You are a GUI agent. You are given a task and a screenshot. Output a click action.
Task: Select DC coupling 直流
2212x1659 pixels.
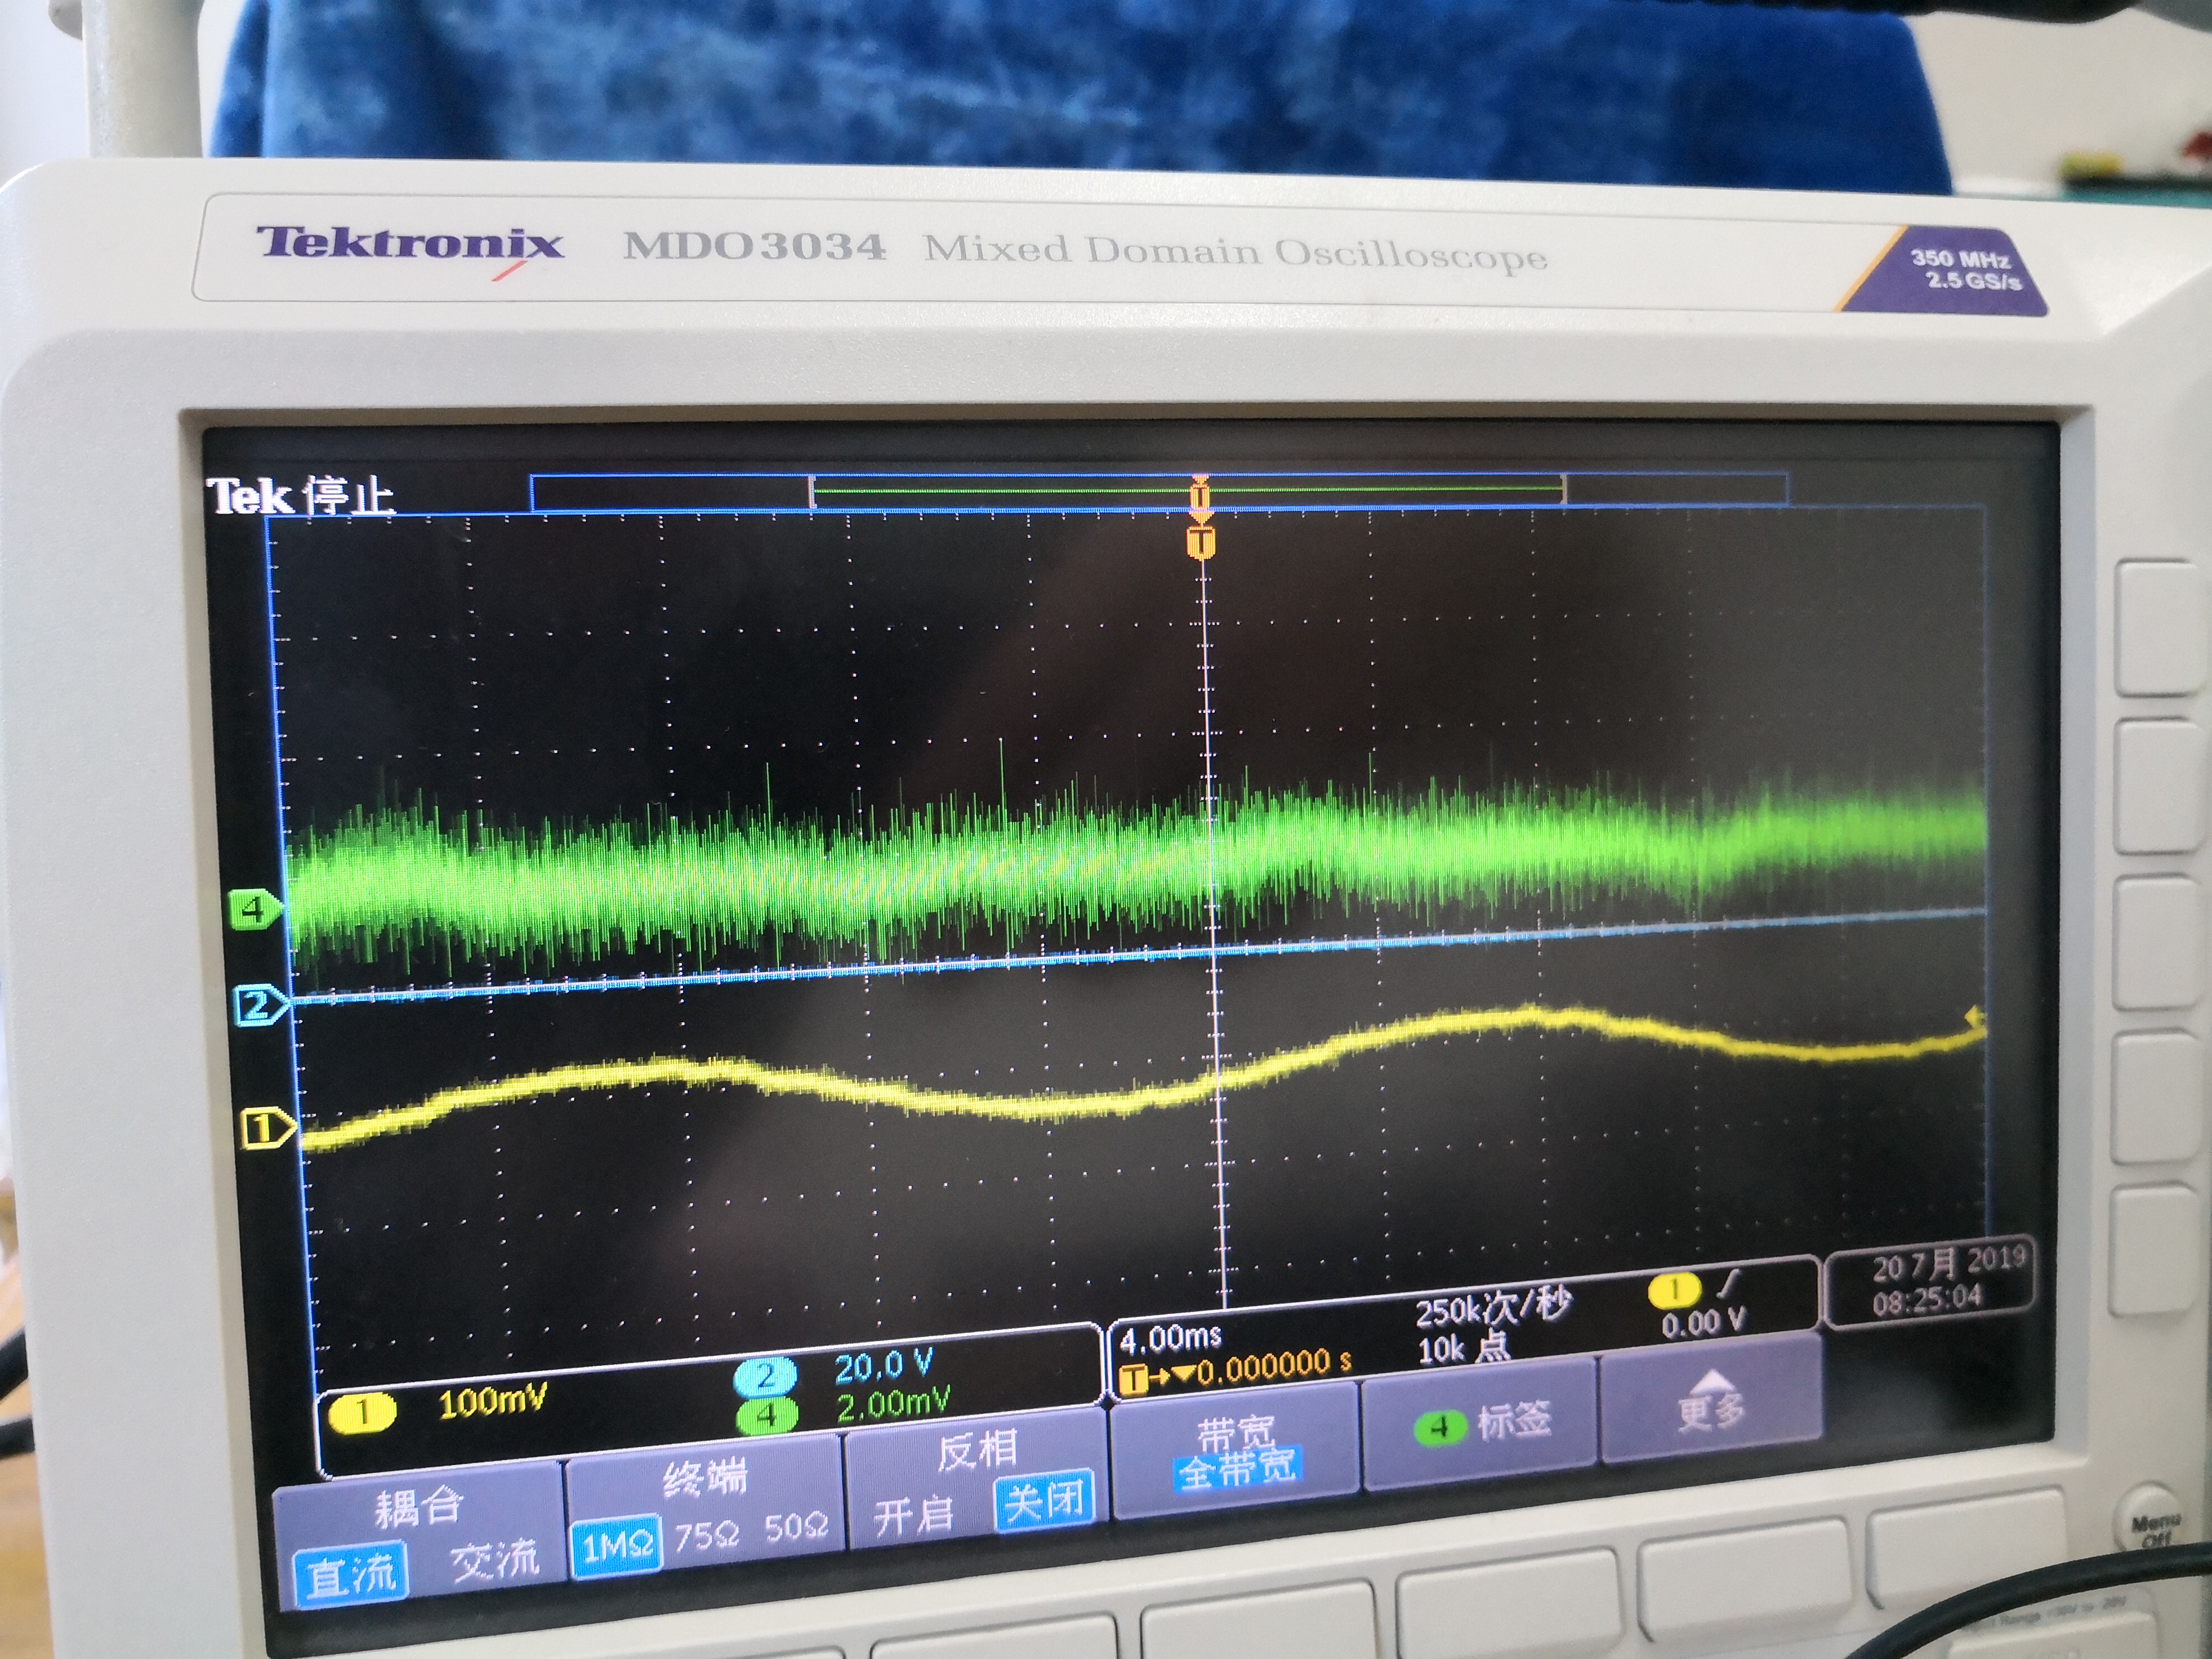coord(350,1575)
